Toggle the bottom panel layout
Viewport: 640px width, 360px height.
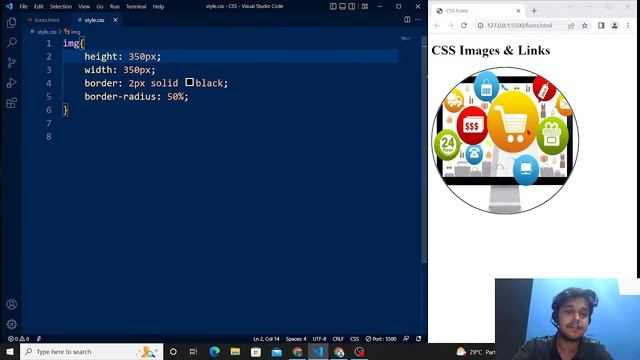coord(342,7)
